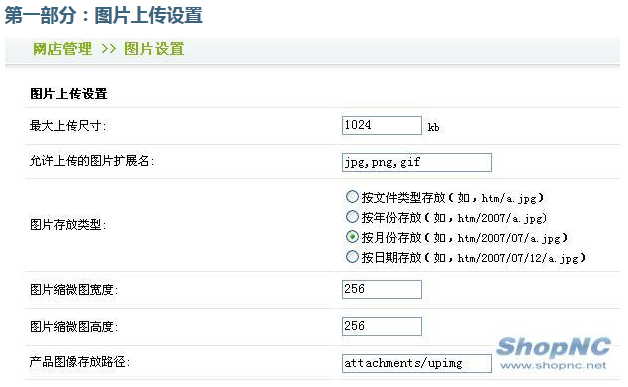Click the 第一部分：图片上传设置 page title
Screen dimensions: 628x387
pos(103,16)
